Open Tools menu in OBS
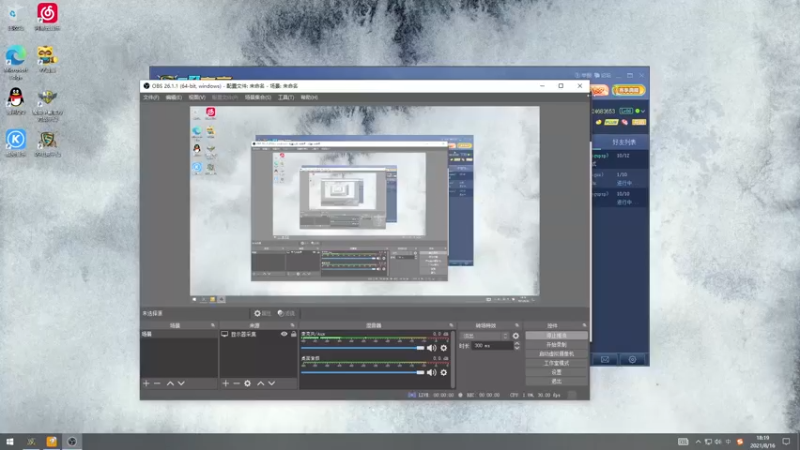Screen dimensions: 800x450 [286, 97]
